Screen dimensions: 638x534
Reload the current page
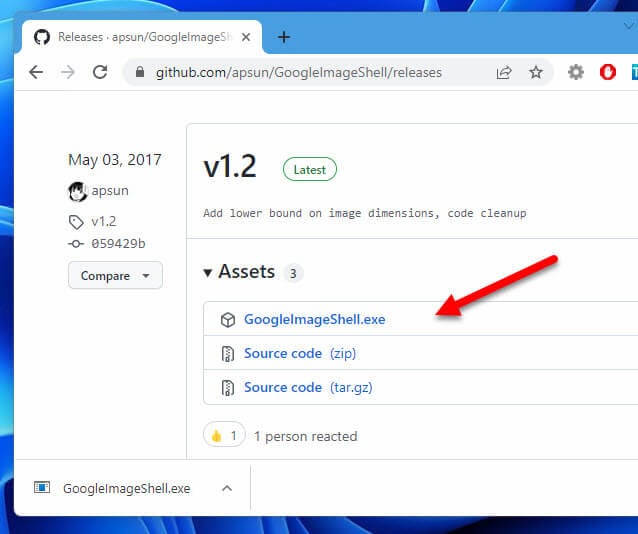click(100, 72)
